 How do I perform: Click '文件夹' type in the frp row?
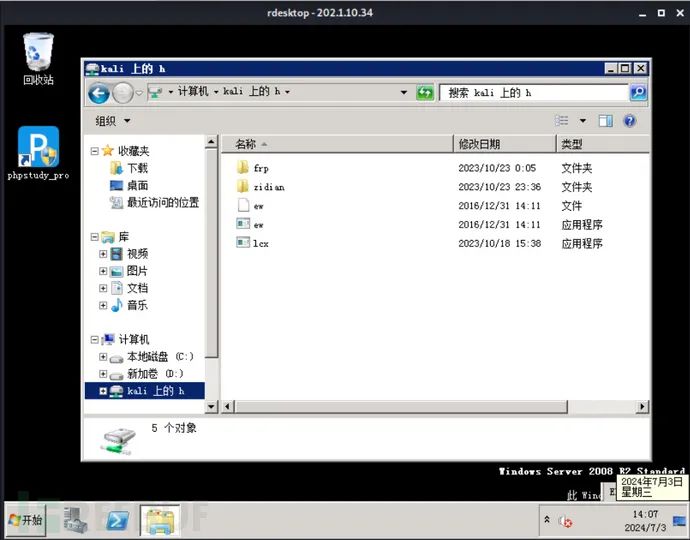pyautogui.click(x=576, y=168)
